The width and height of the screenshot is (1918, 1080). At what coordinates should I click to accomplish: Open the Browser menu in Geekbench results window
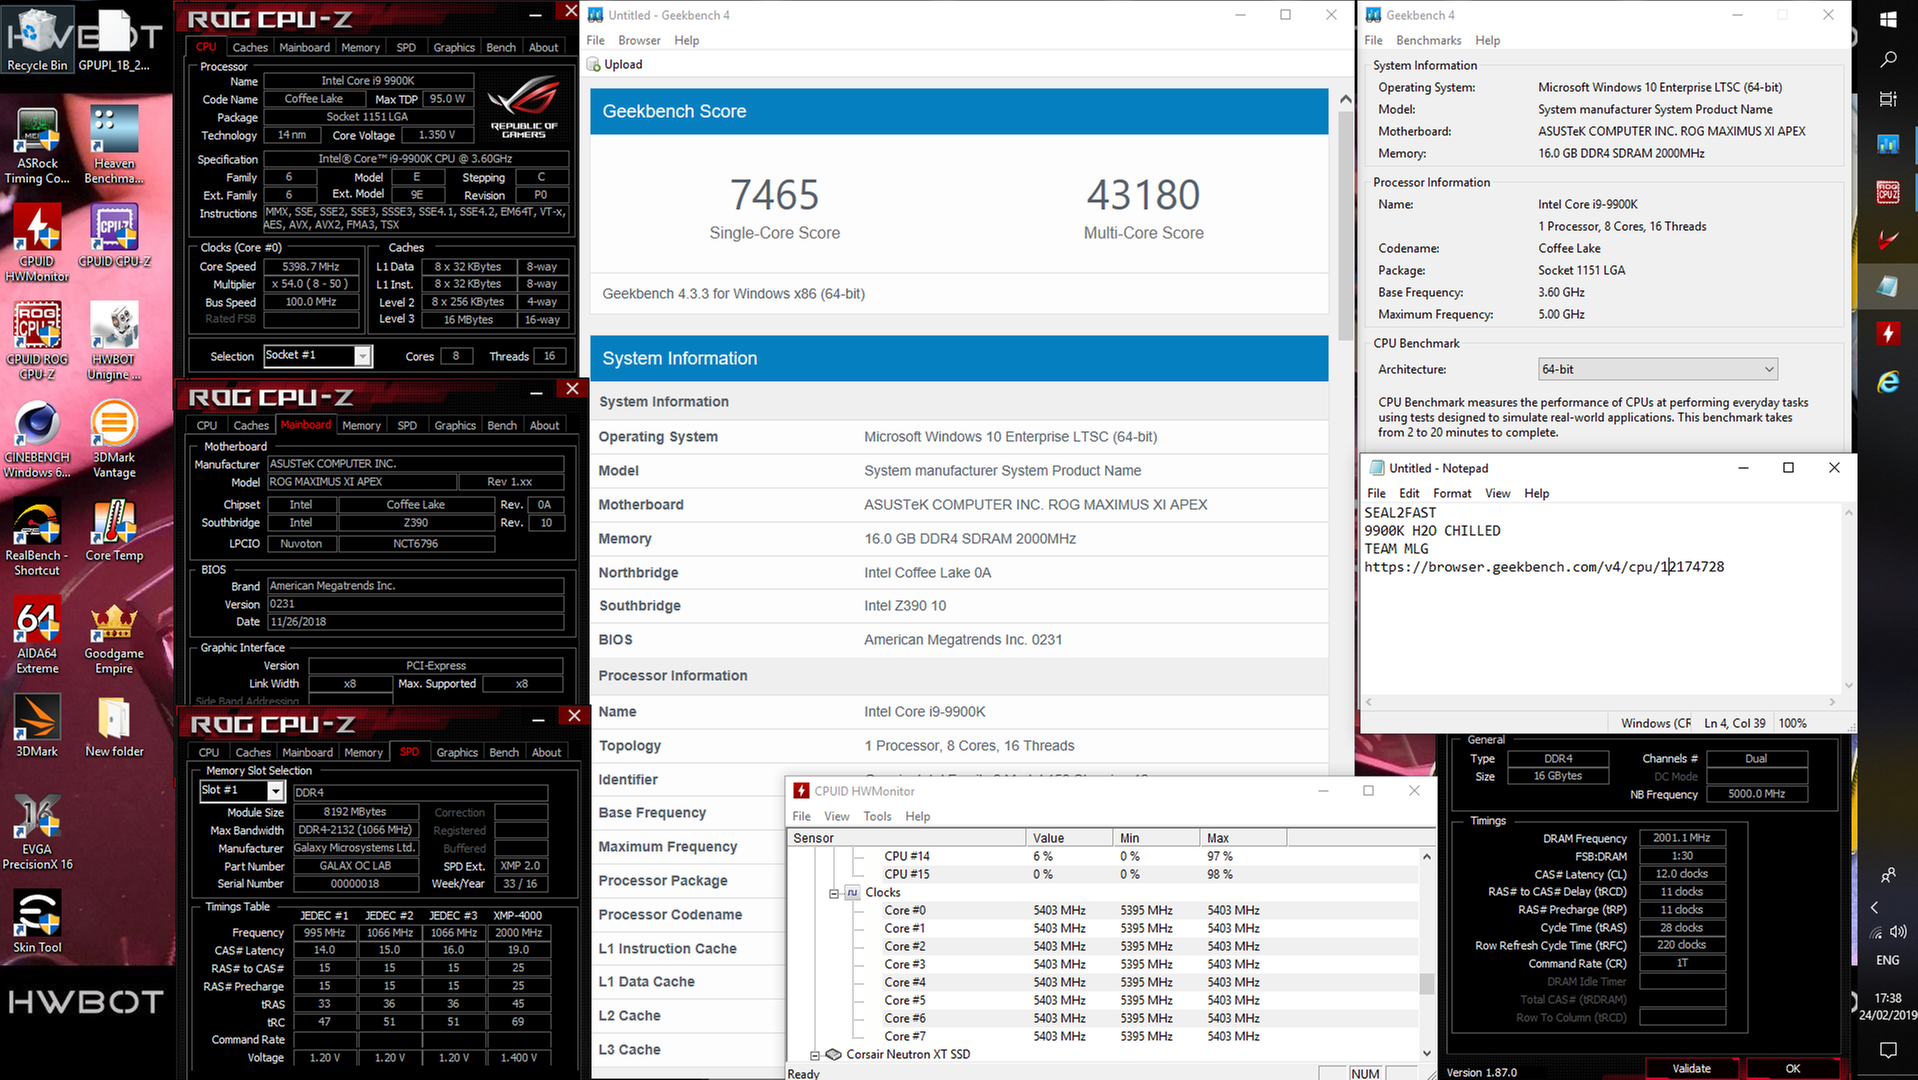pyautogui.click(x=639, y=40)
